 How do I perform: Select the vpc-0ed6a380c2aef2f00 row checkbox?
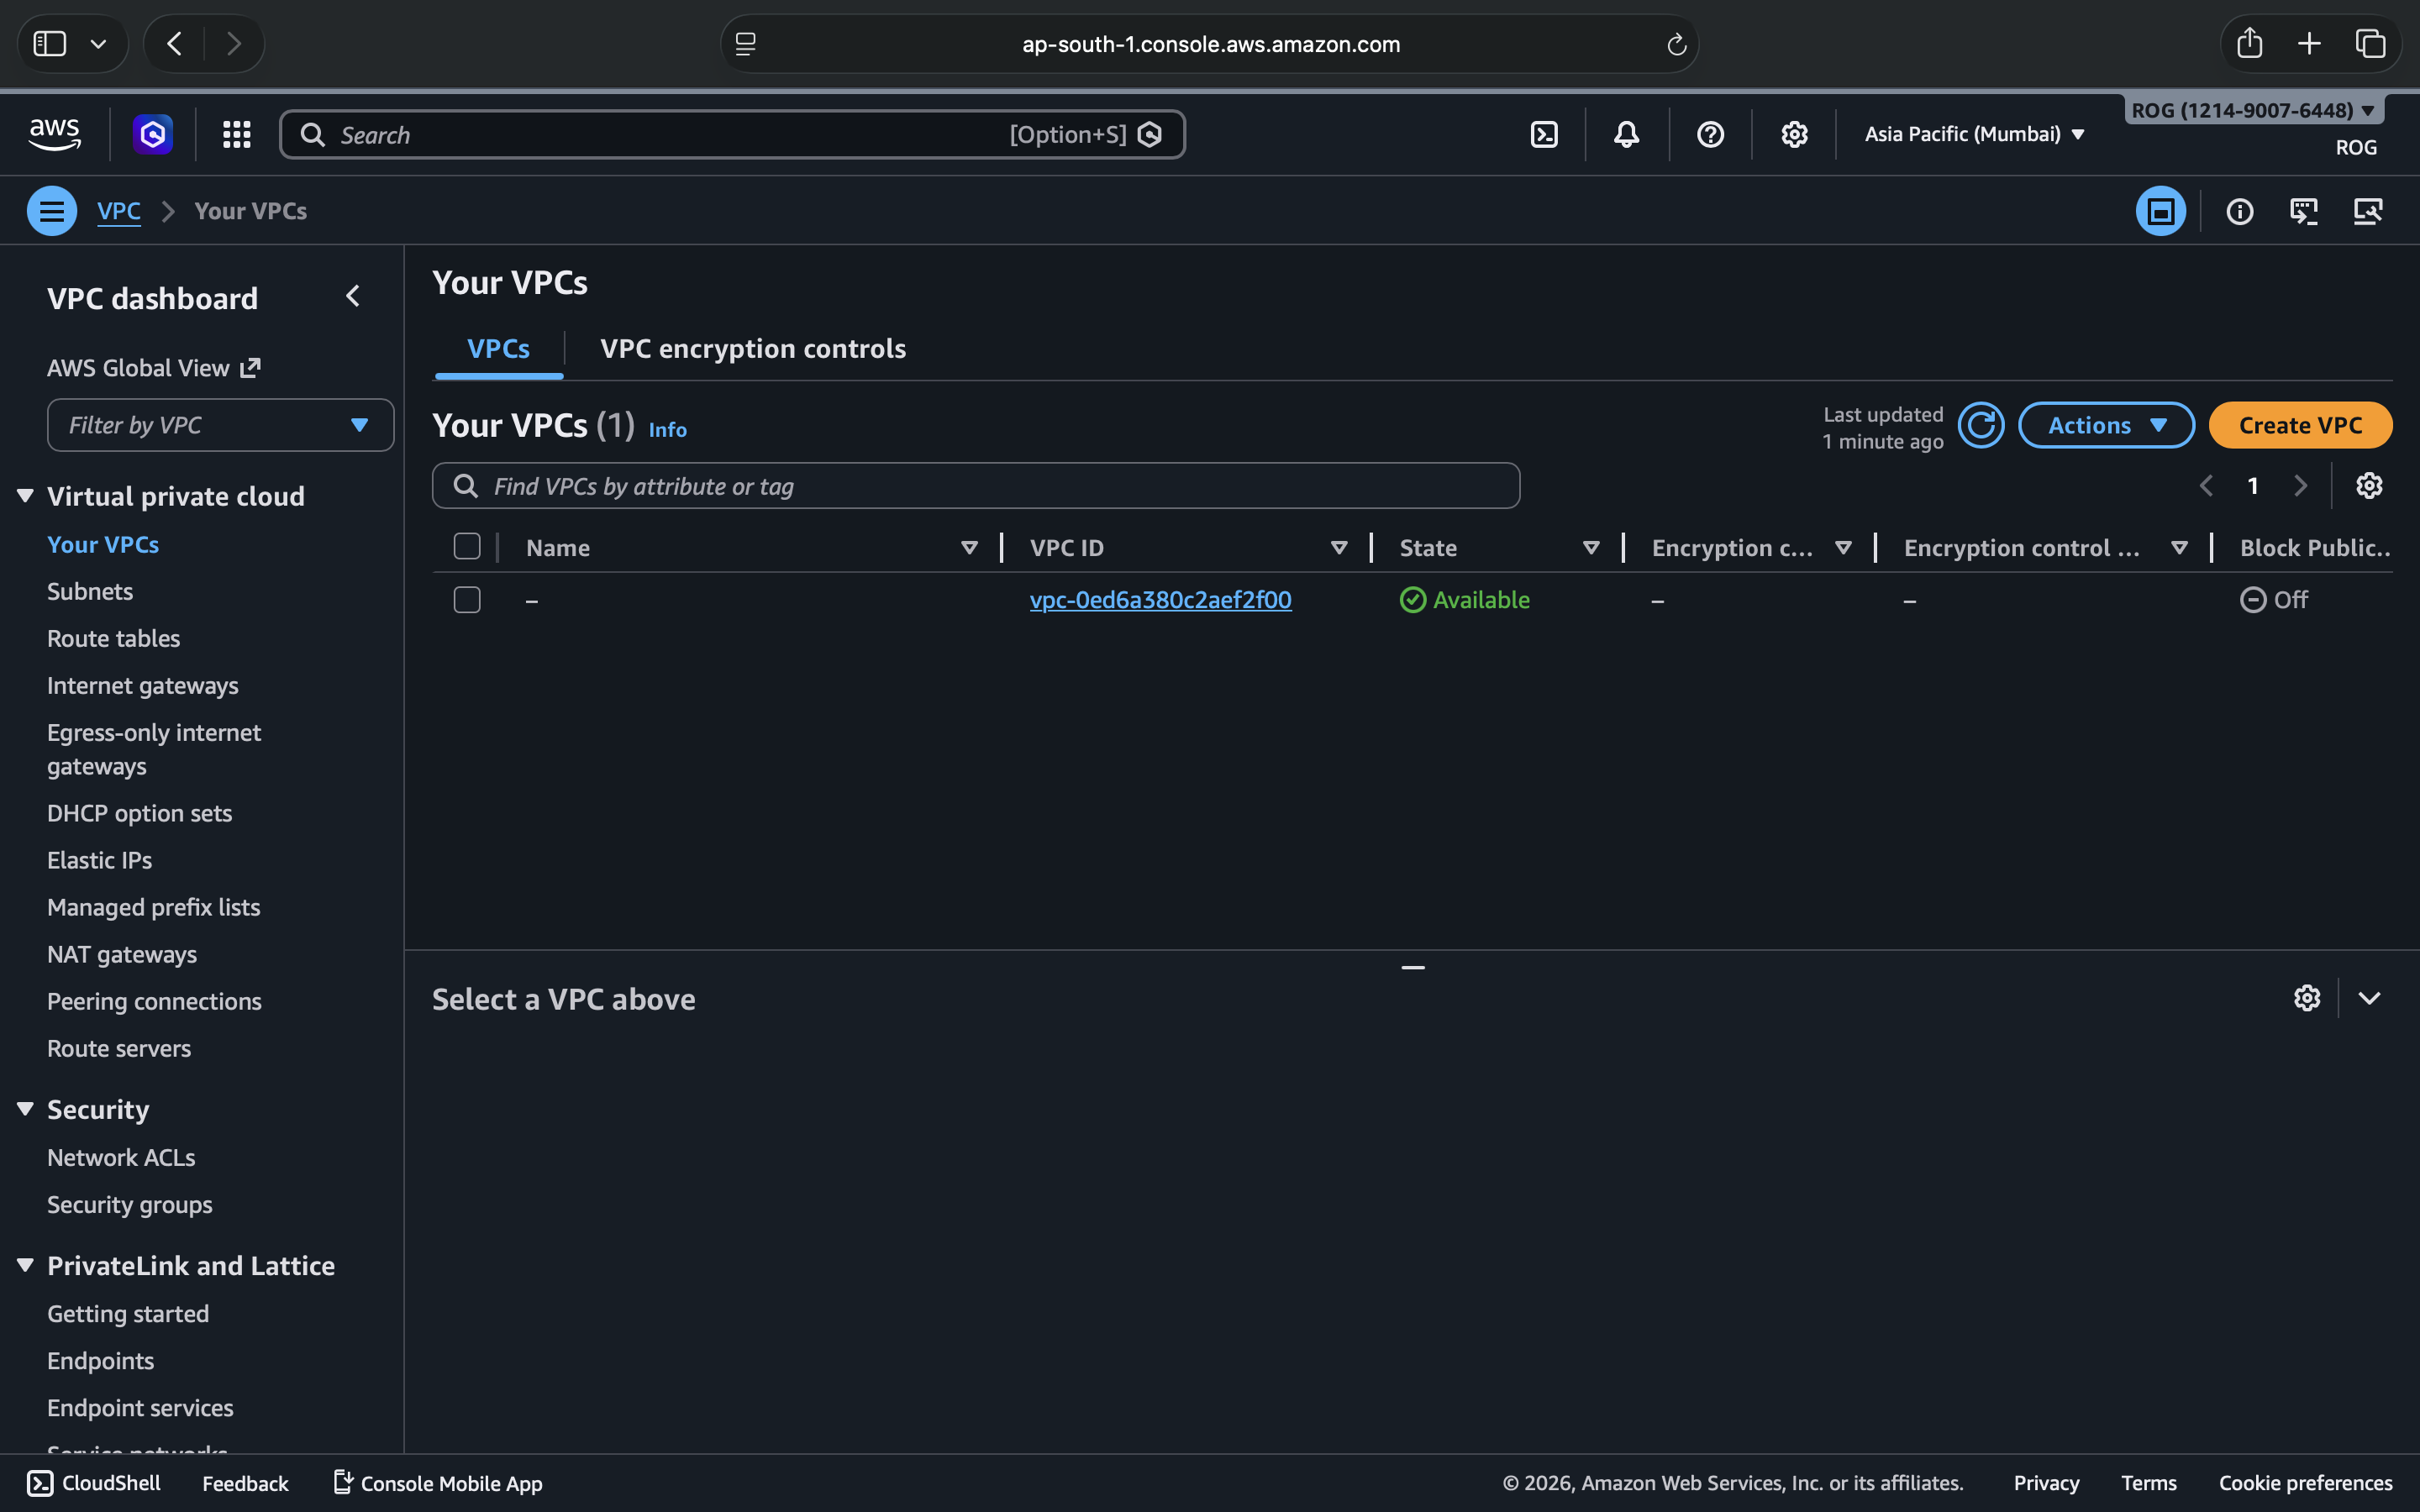coord(467,600)
